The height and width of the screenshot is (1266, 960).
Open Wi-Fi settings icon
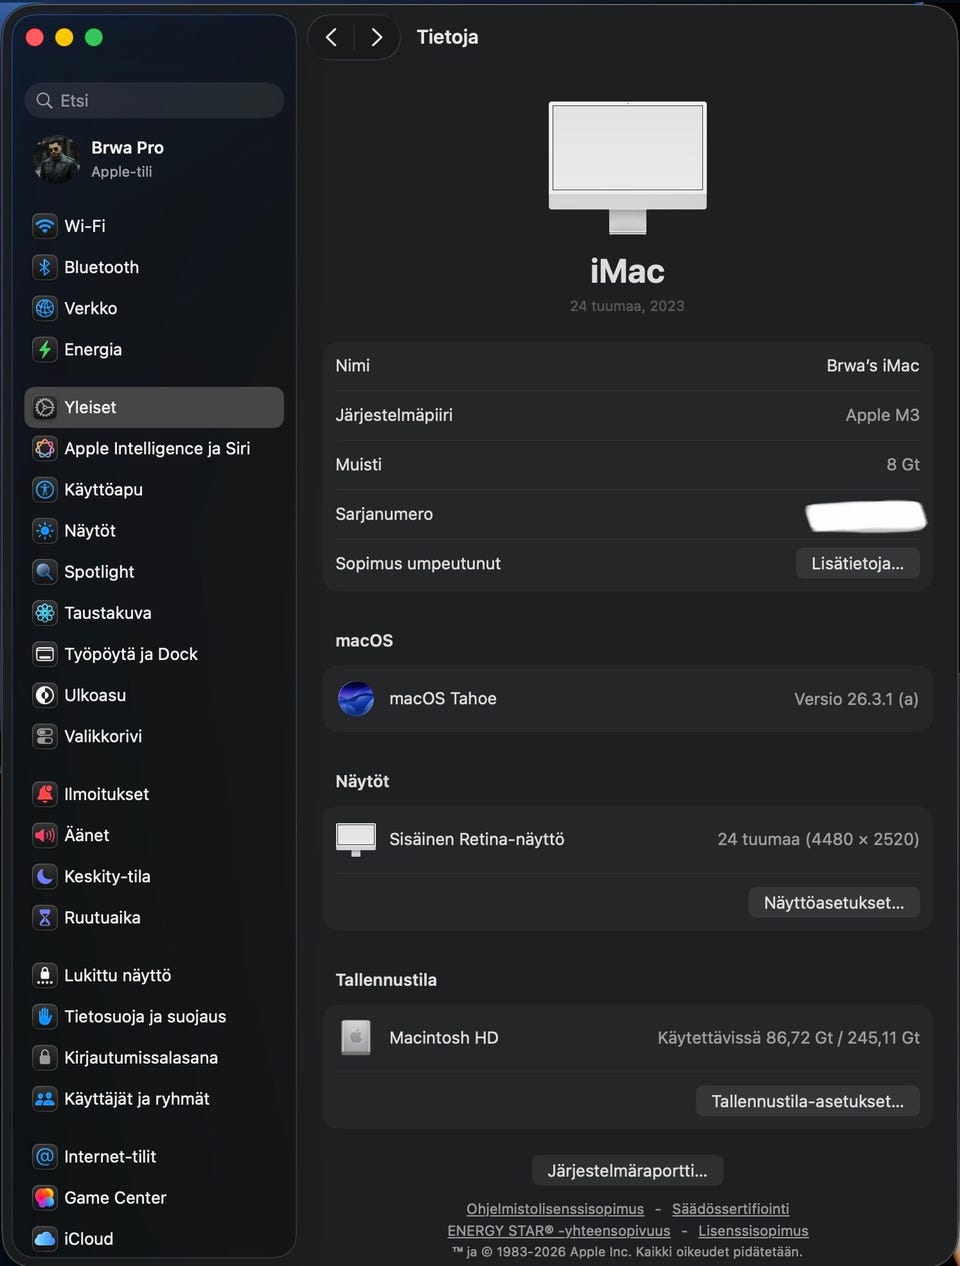pyautogui.click(x=45, y=226)
